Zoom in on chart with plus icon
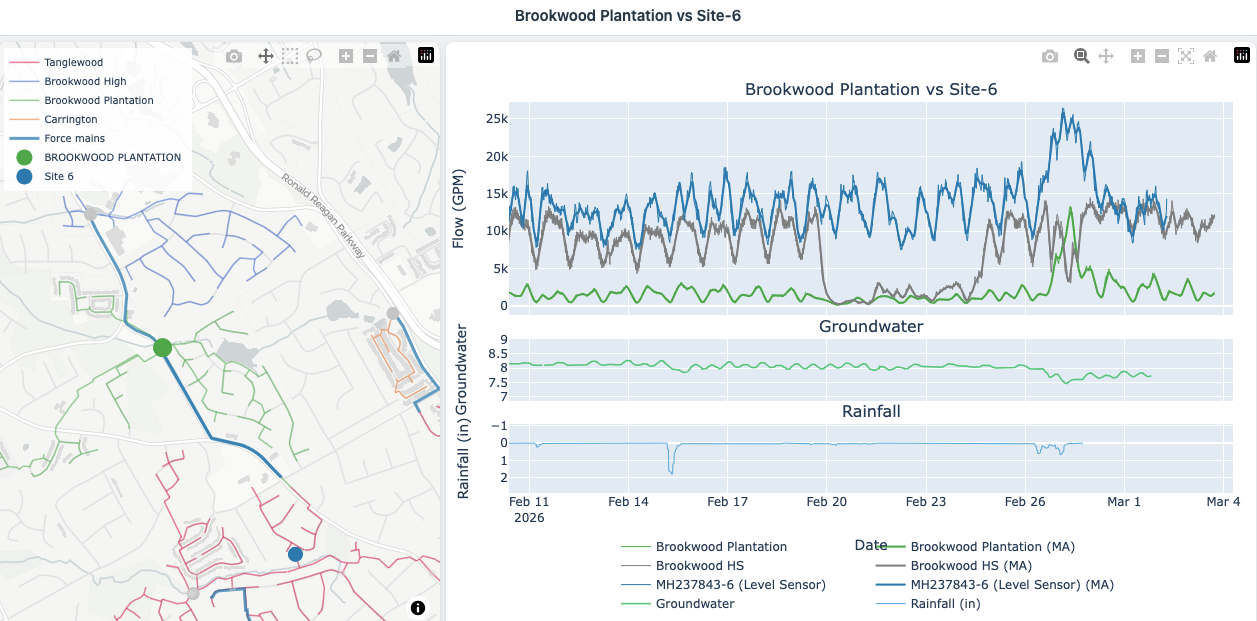The height and width of the screenshot is (621, 1257). (1138, 56)
